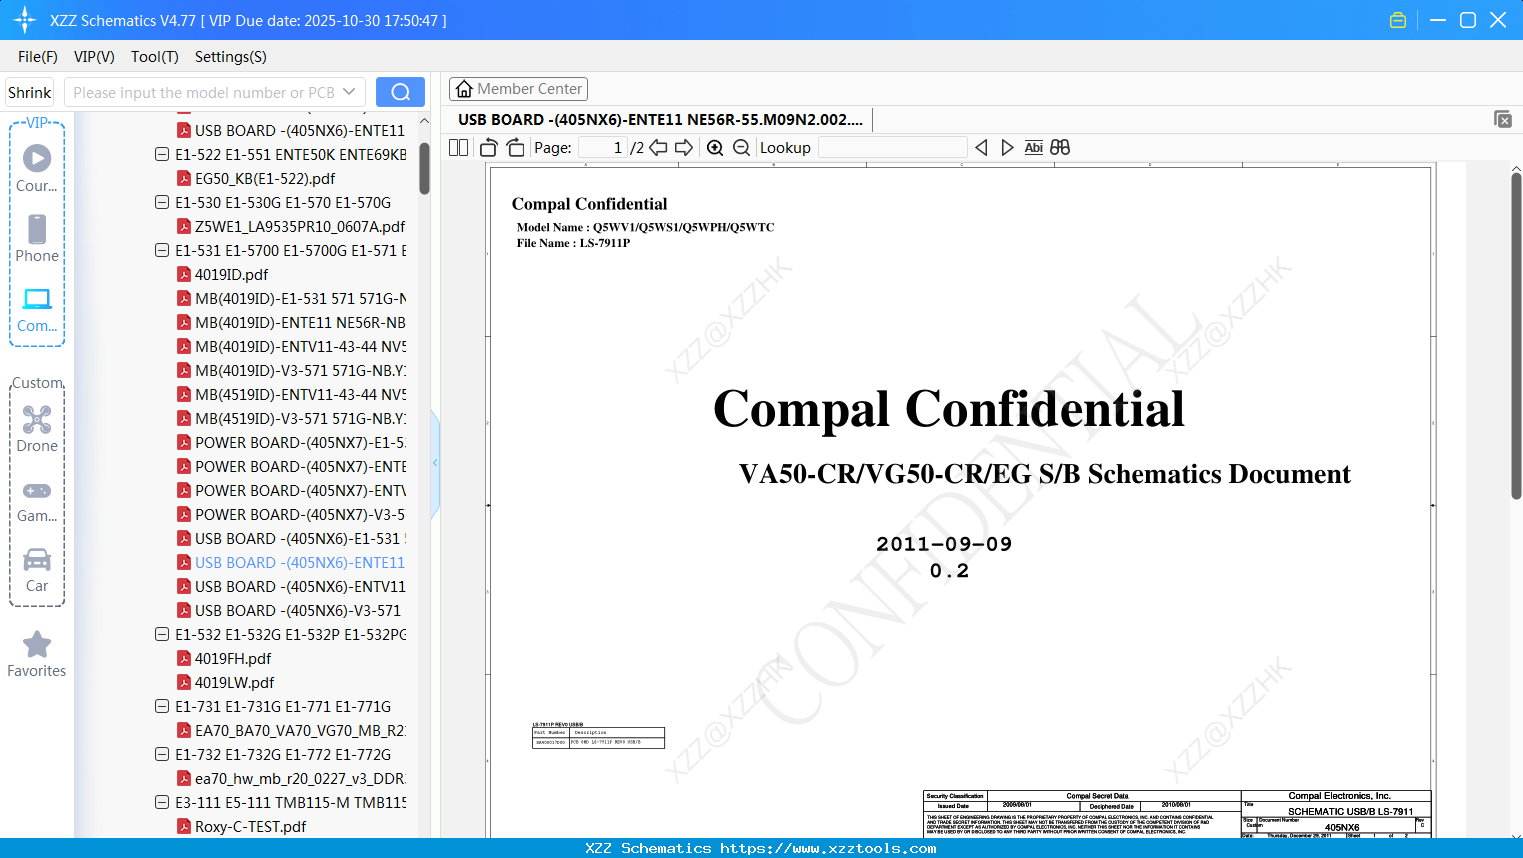Collapse the left panel with the side handle

pos(435,462)
